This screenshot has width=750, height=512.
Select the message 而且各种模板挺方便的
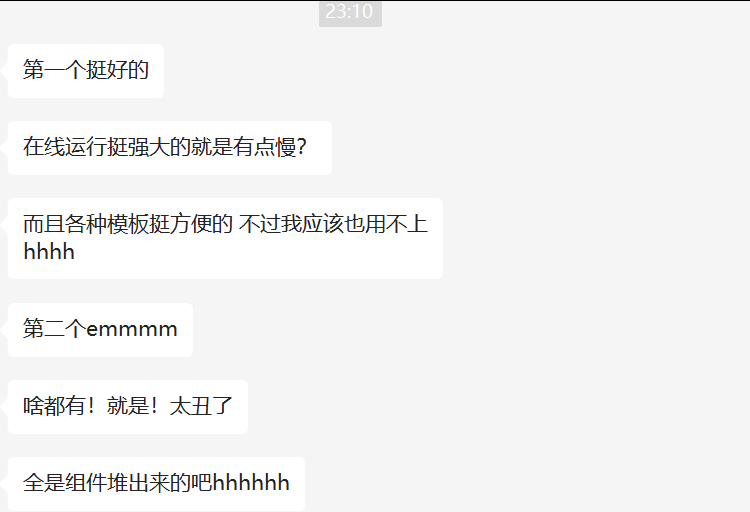tap(225, 238)
